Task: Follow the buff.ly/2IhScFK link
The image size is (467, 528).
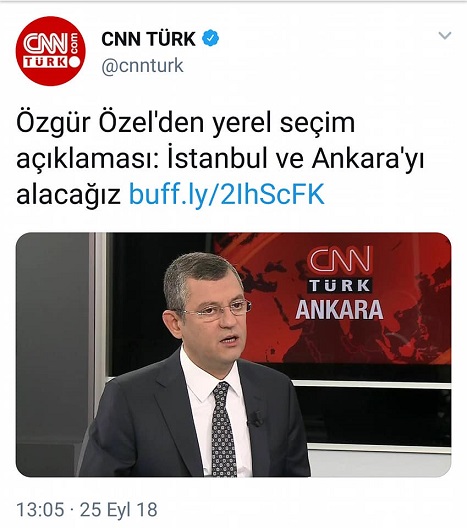Action: [227, 194]
